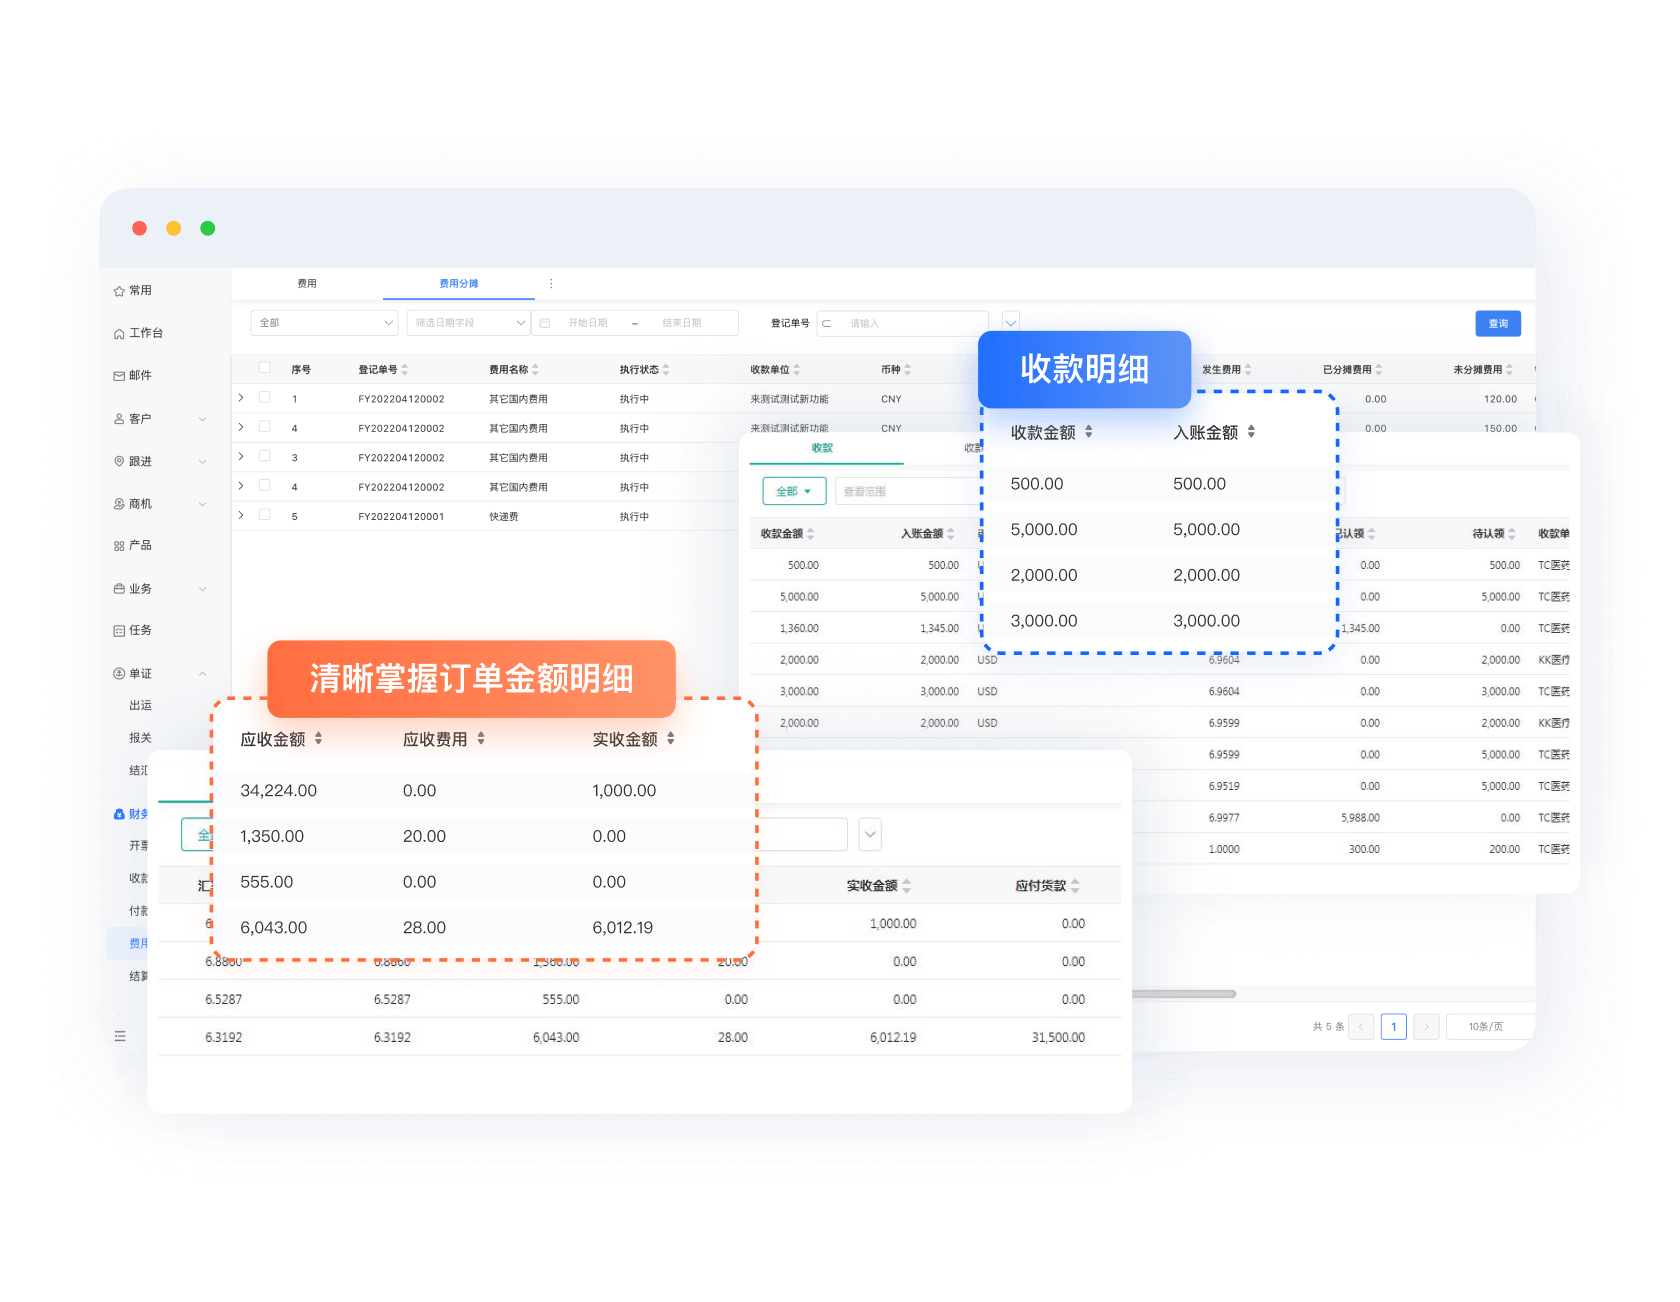1680x1302 pixels.
Task: Switch to the 费用 tab
Action: pyautogui.click(x=307, y=284)
